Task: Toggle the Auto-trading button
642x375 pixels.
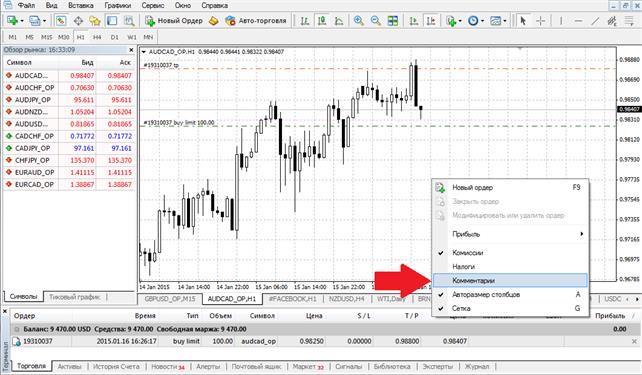Action: pyautogui.click(x=256, y=20)
